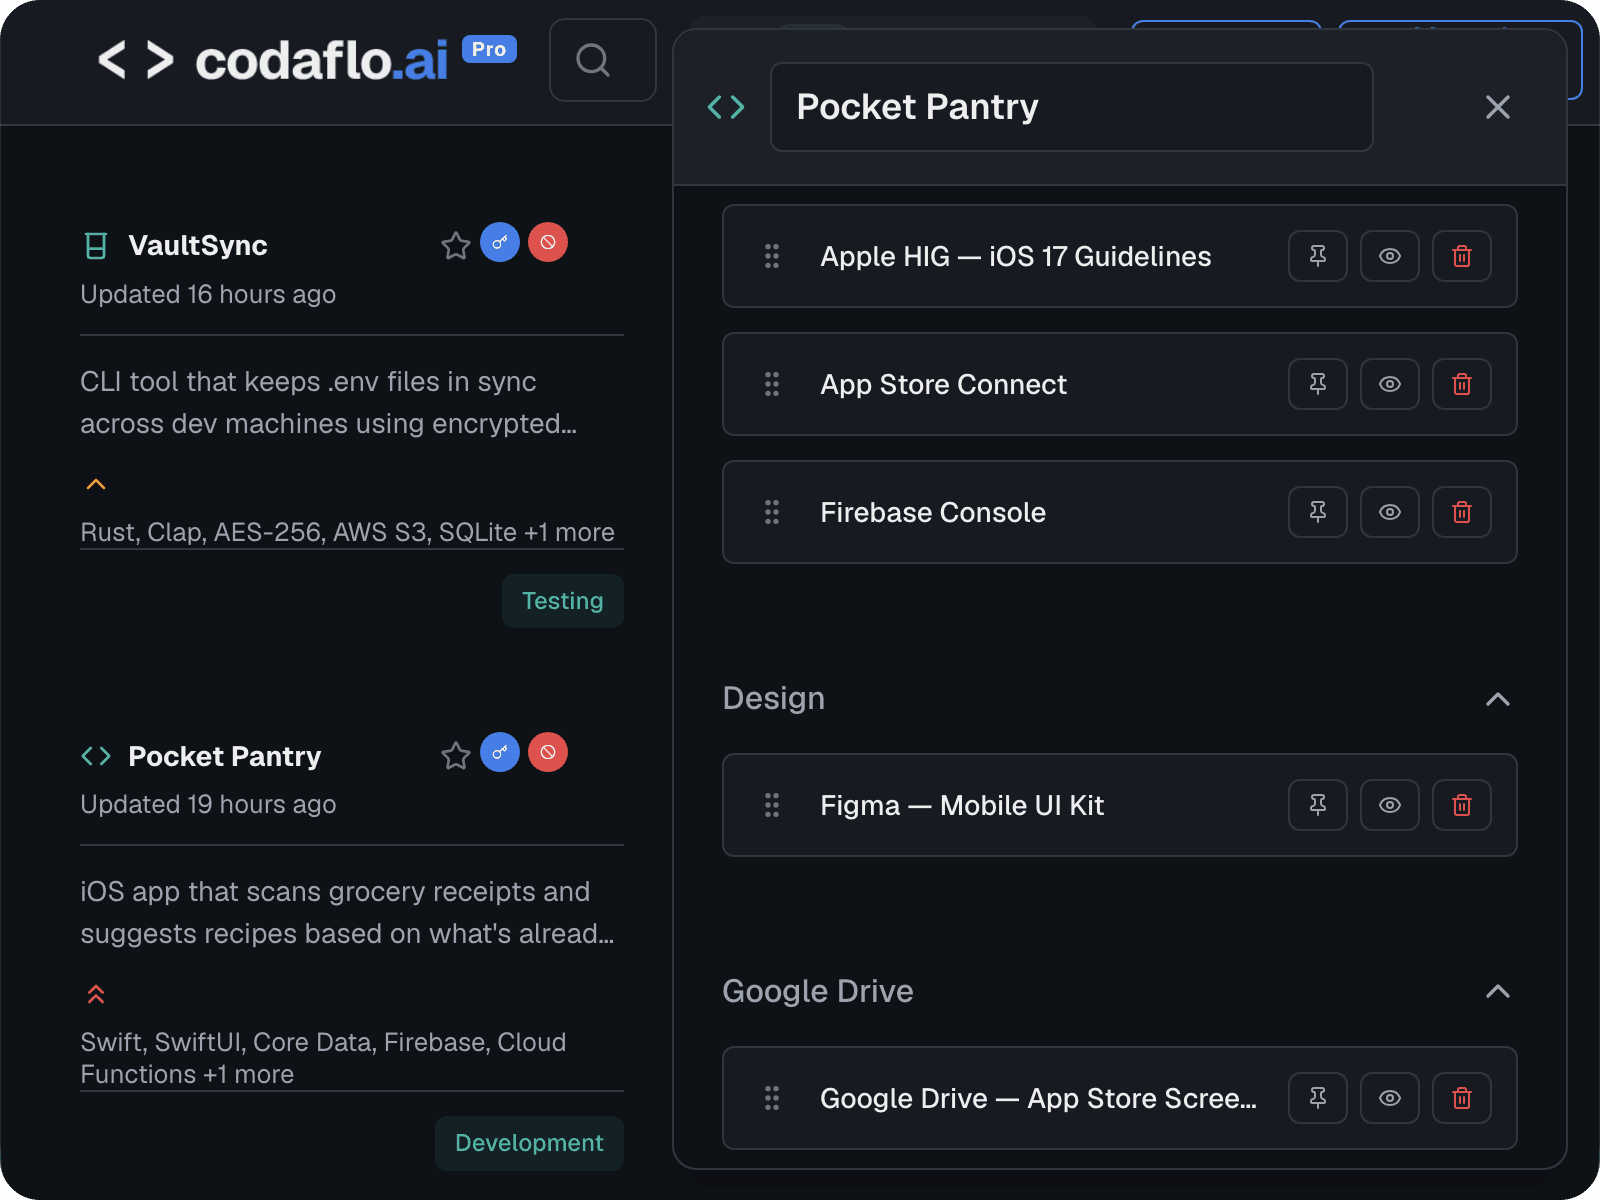Open the search button in header
Image resolution: width=1600 pixels, height=1200 pixels.
pyautogui.click(x=602, y=60)
